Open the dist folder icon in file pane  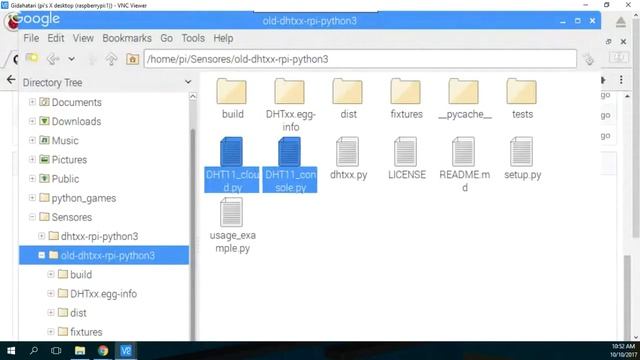[348, 91]
